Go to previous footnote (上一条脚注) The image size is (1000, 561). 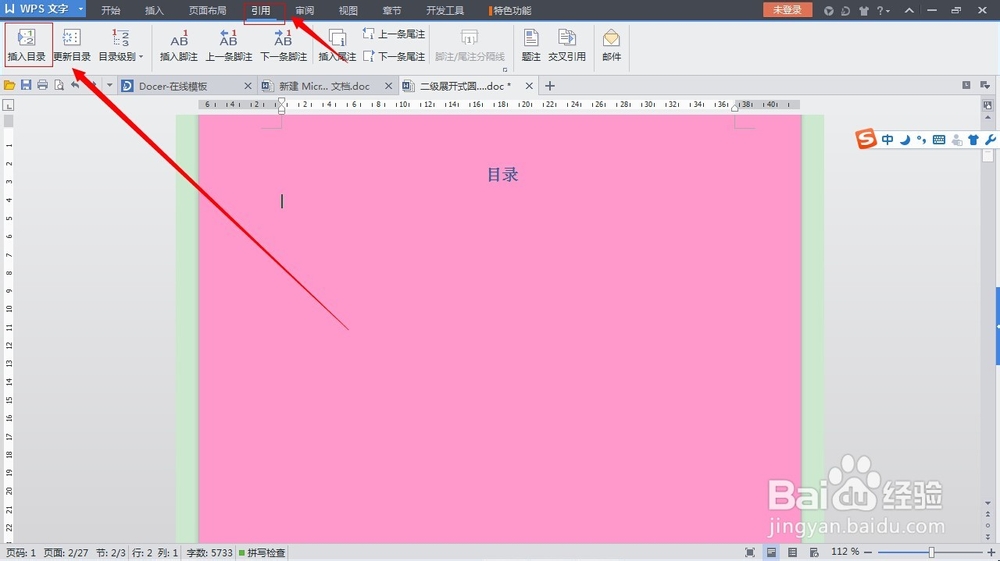(229, 45)
